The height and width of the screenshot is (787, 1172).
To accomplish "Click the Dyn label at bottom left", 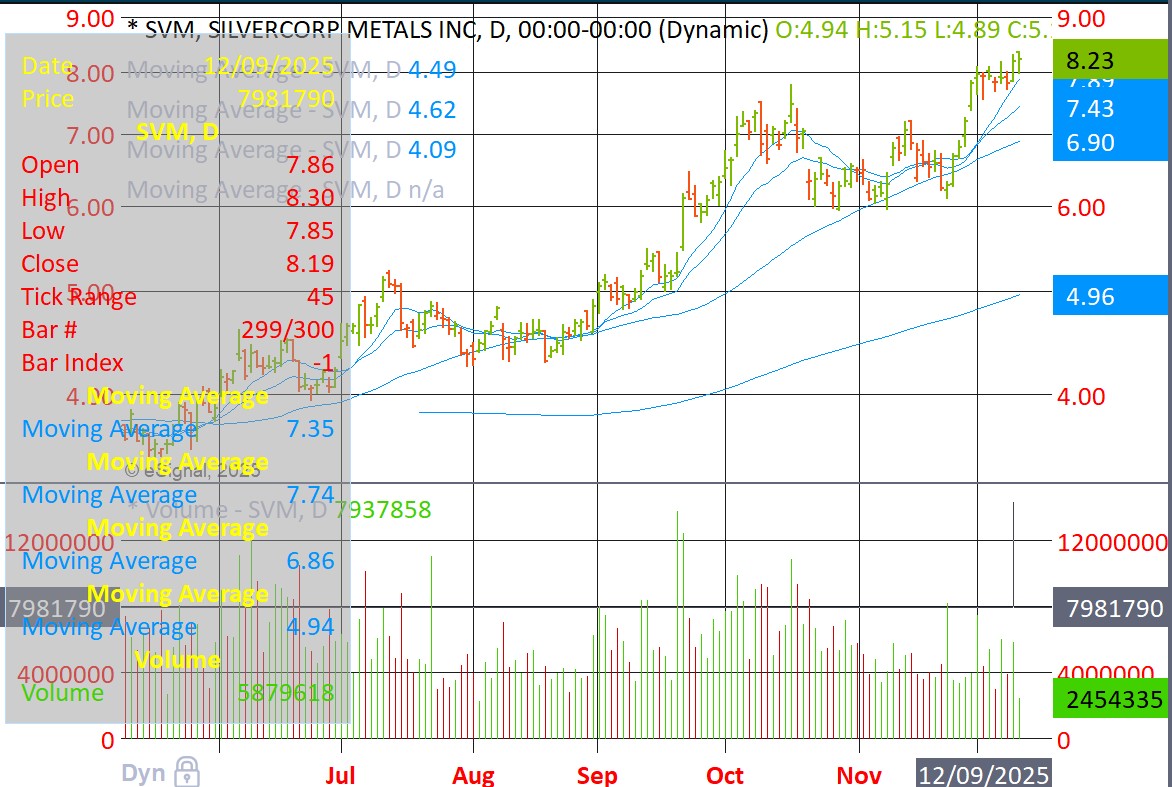I will point(144,772).
